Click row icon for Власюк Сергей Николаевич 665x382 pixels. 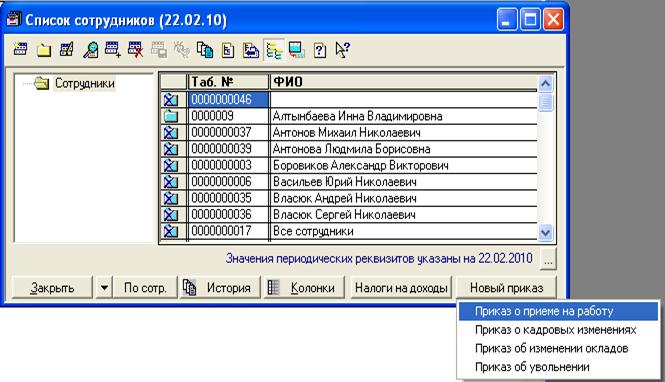point(170,215)
